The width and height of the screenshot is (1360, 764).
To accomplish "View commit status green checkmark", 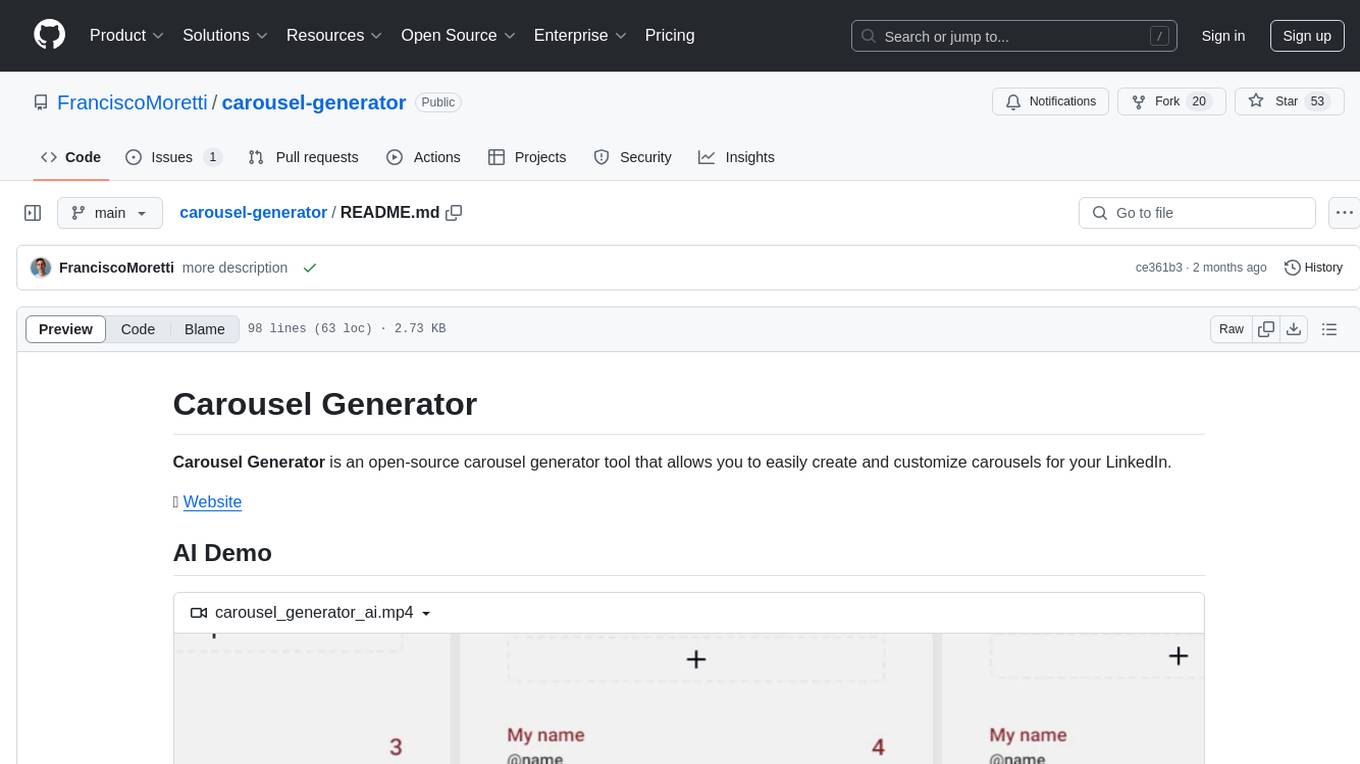I will (310, 268).
